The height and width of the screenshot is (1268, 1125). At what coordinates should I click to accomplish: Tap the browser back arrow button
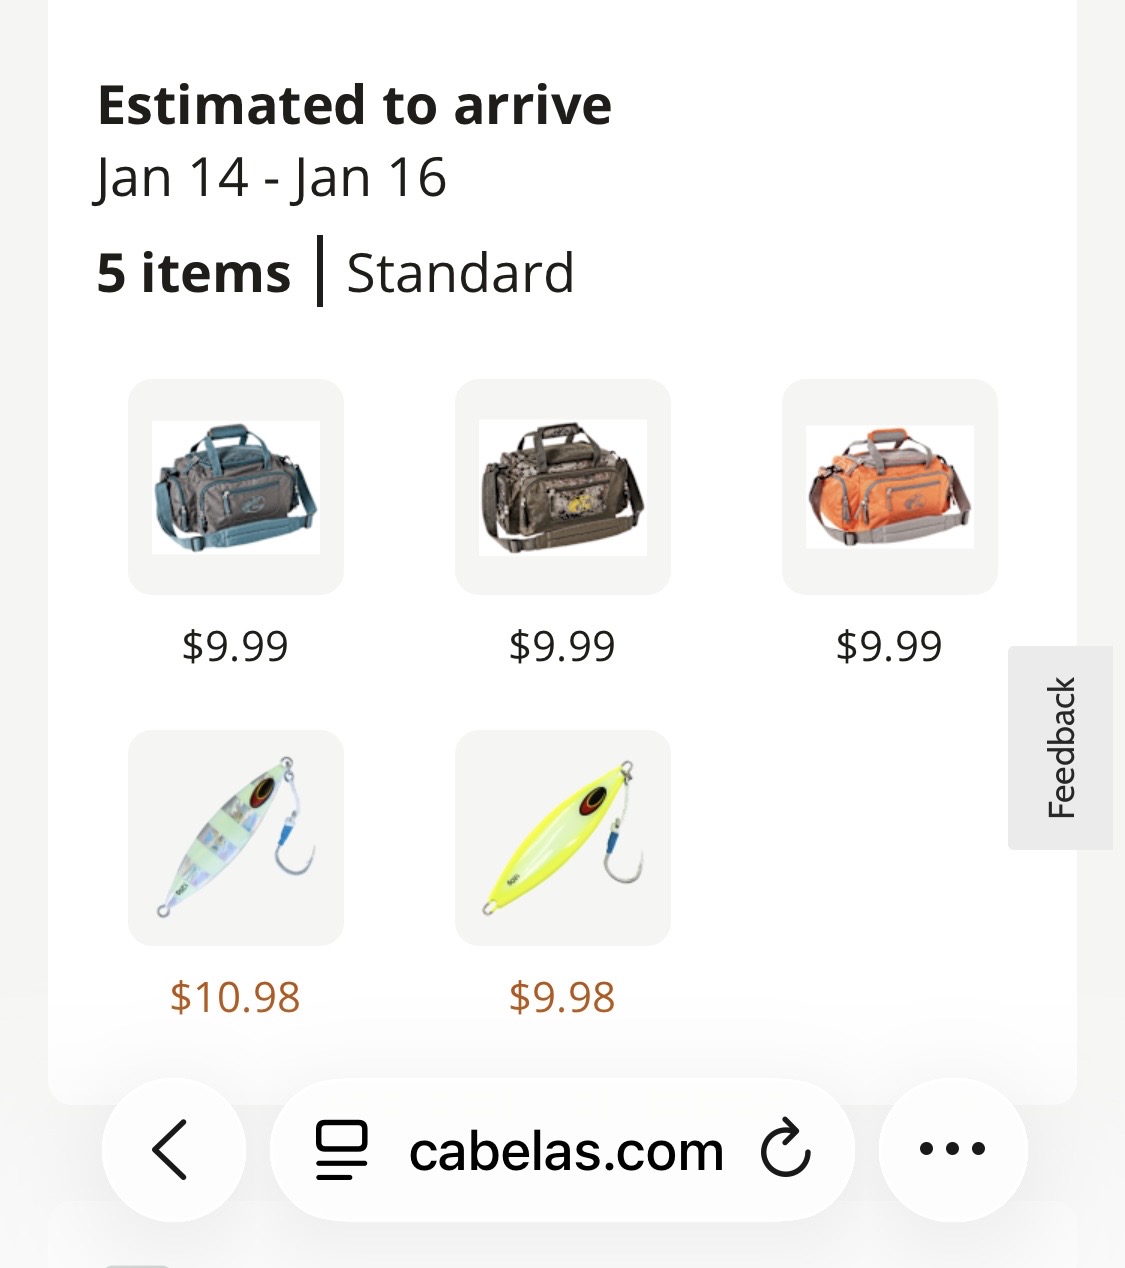(172, 1150)
